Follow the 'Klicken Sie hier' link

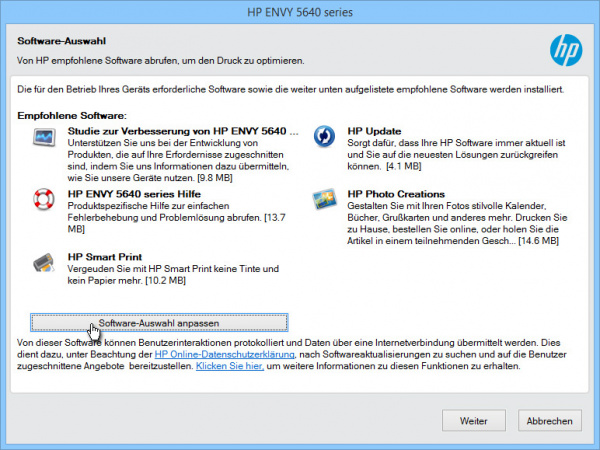click(x=229, y=367)
